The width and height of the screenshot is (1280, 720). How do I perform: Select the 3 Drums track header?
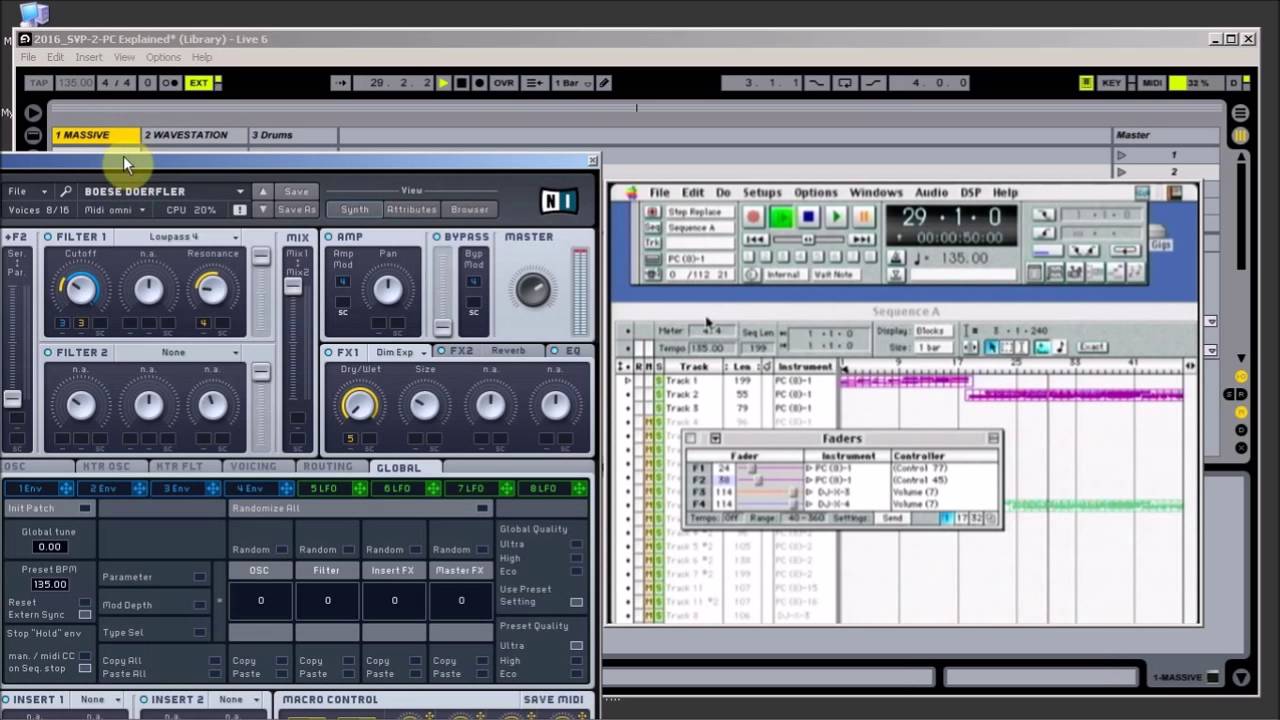[292, 135]
